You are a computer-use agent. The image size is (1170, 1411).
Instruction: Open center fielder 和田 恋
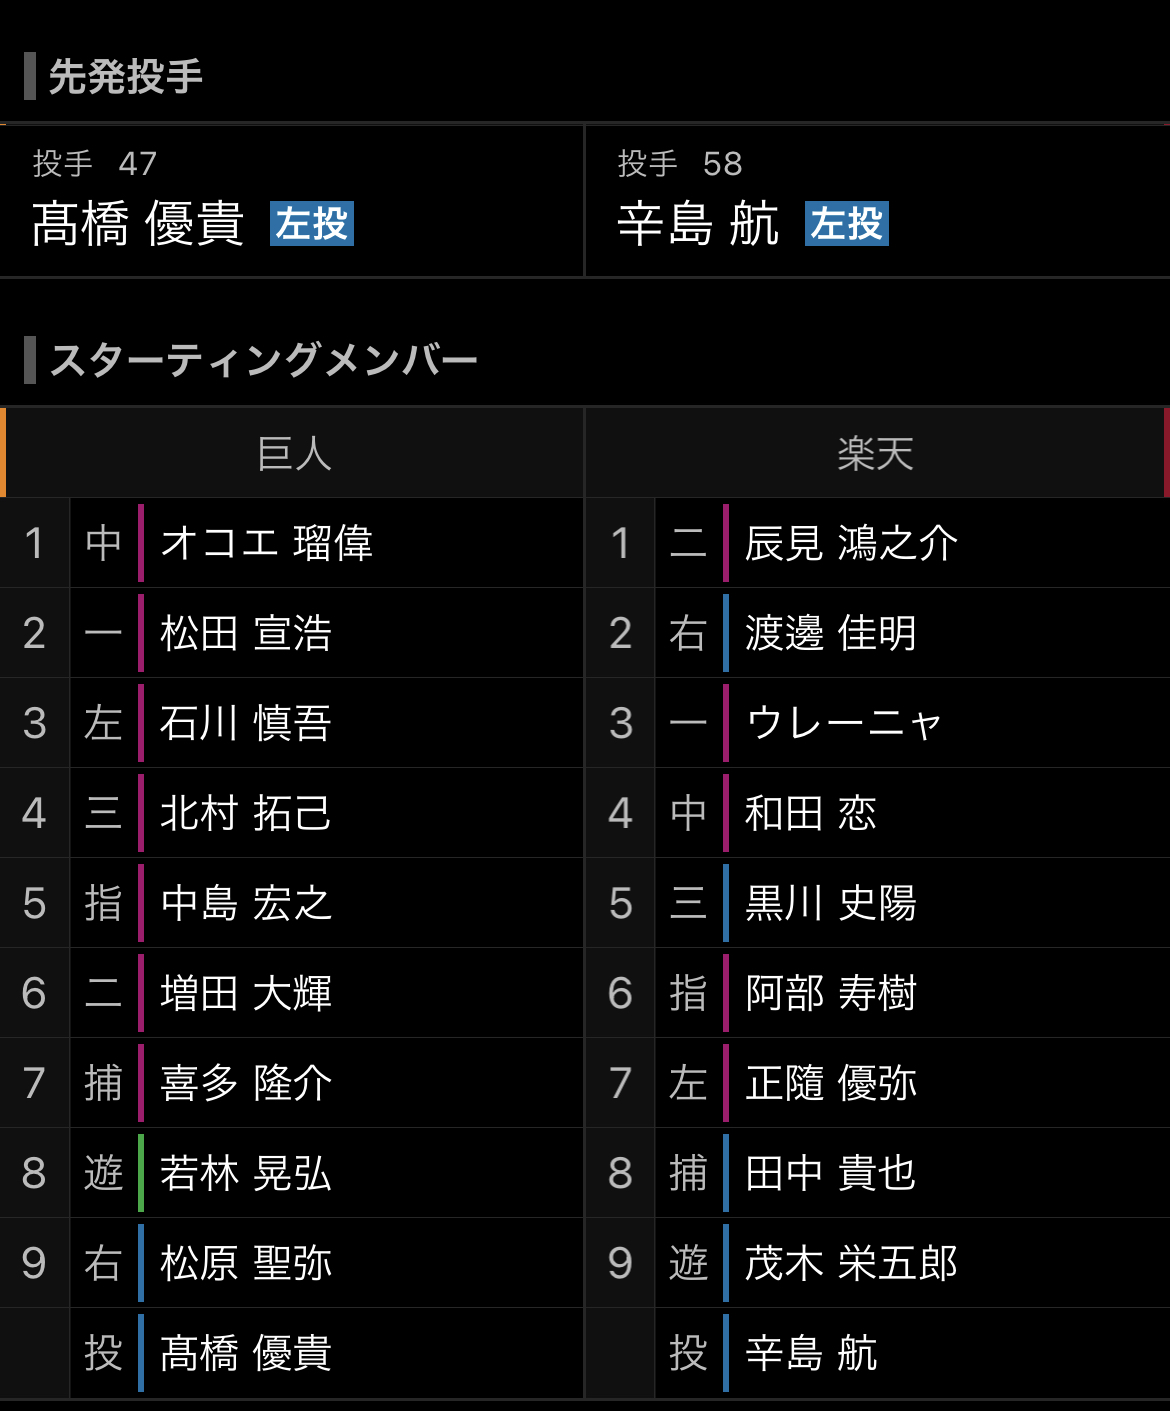(x=878, y=813)
